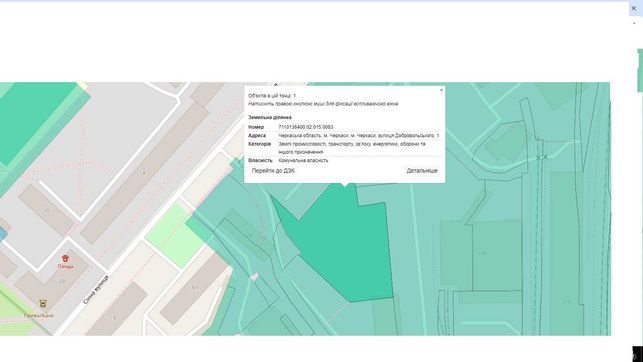Open the Перейти до ДЗК link
643x362 pixels.
click(273, 171)
